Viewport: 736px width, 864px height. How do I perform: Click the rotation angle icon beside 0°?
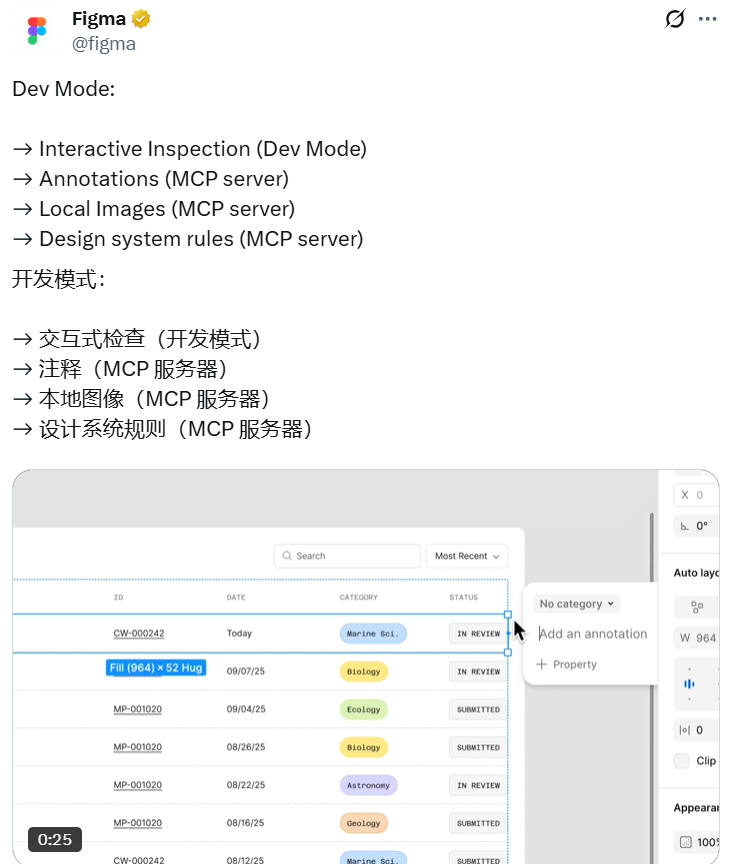[x=685, y=526]
